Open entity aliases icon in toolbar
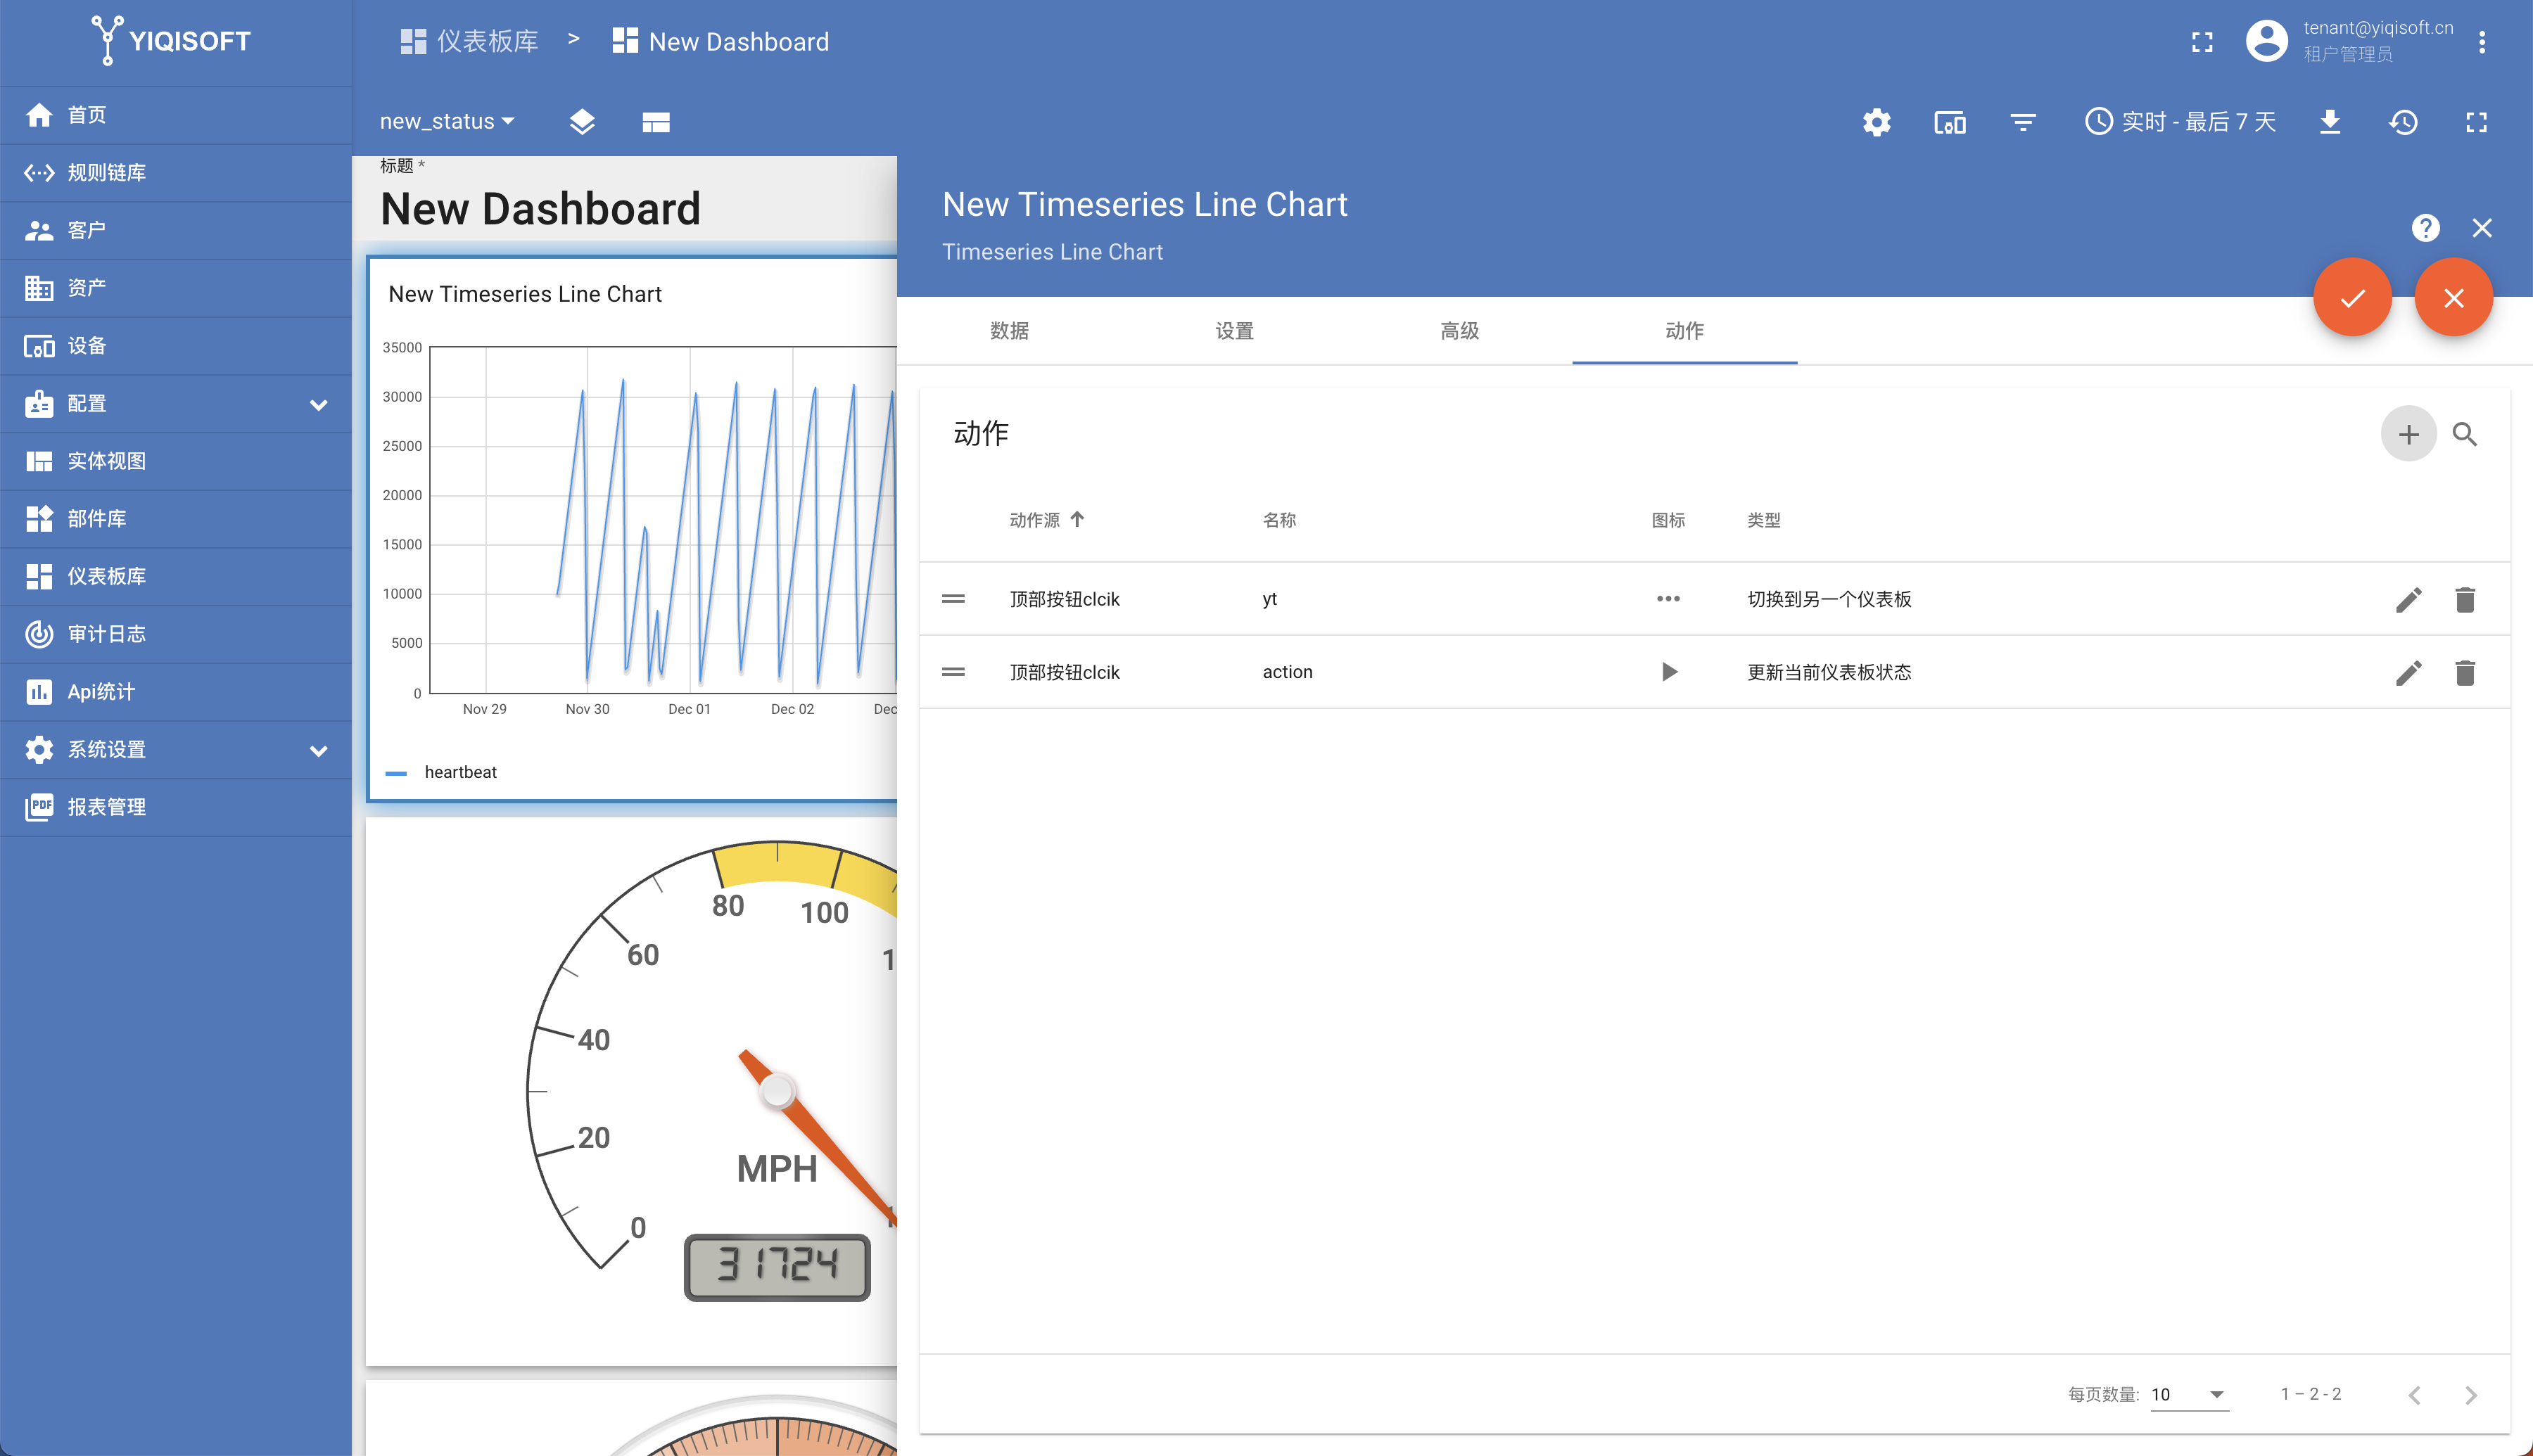The height and width of the screenshot is (1456, 2533). [x=1949, y=122]
